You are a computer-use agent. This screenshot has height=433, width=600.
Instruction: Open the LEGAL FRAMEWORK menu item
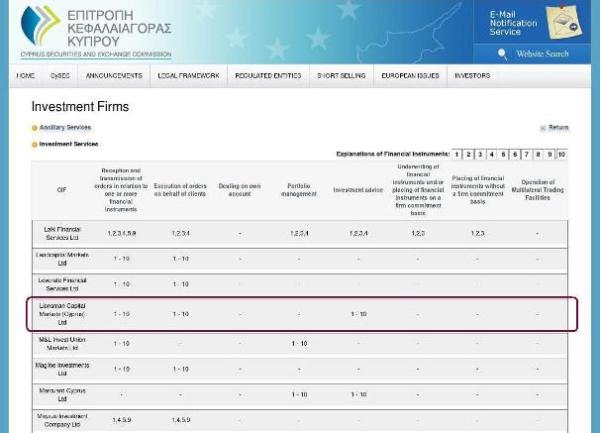[x=189, y=76]
